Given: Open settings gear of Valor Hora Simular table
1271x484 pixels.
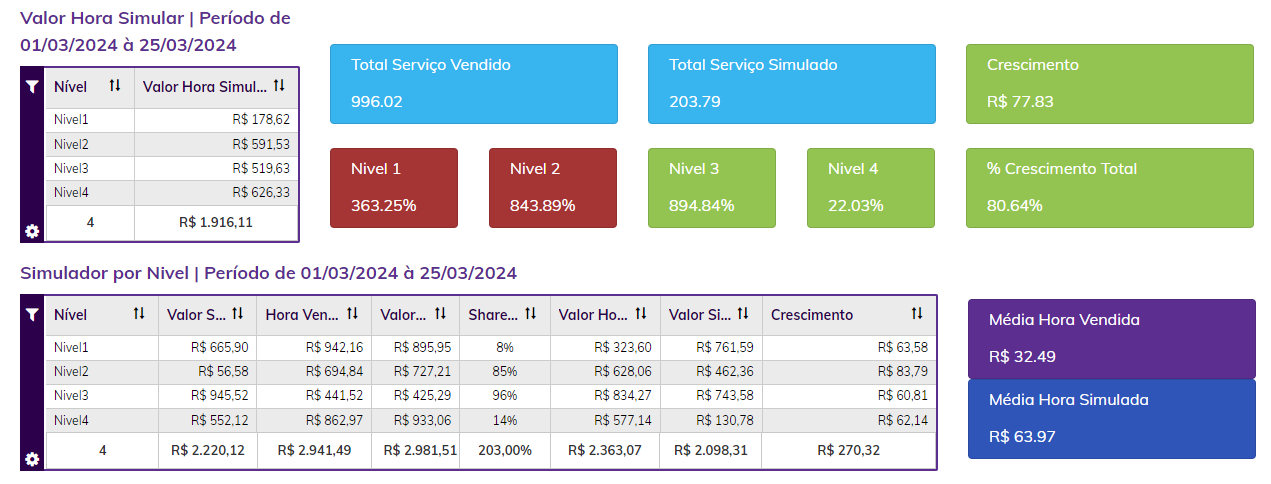Looking at the screenshot, I should [32, 231].
